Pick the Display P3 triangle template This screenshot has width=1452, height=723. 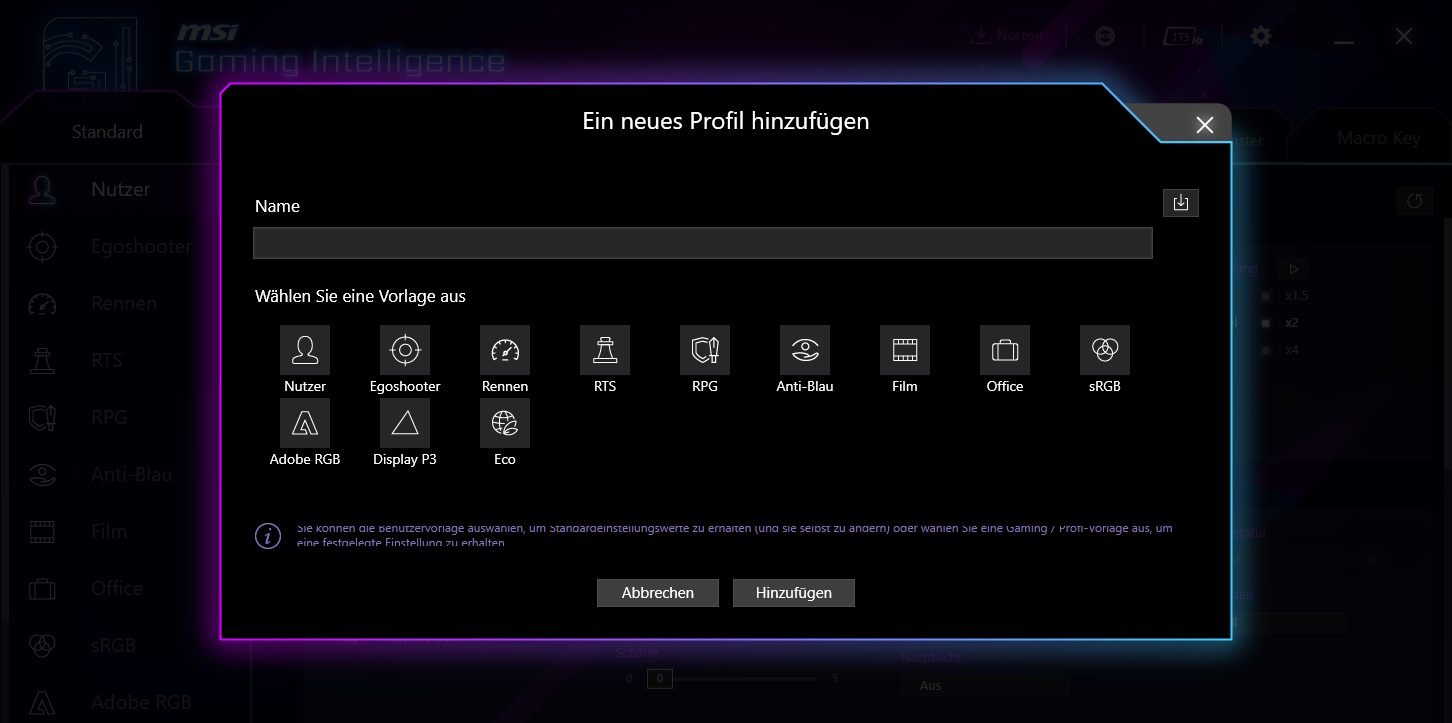(x=405, y=424)
